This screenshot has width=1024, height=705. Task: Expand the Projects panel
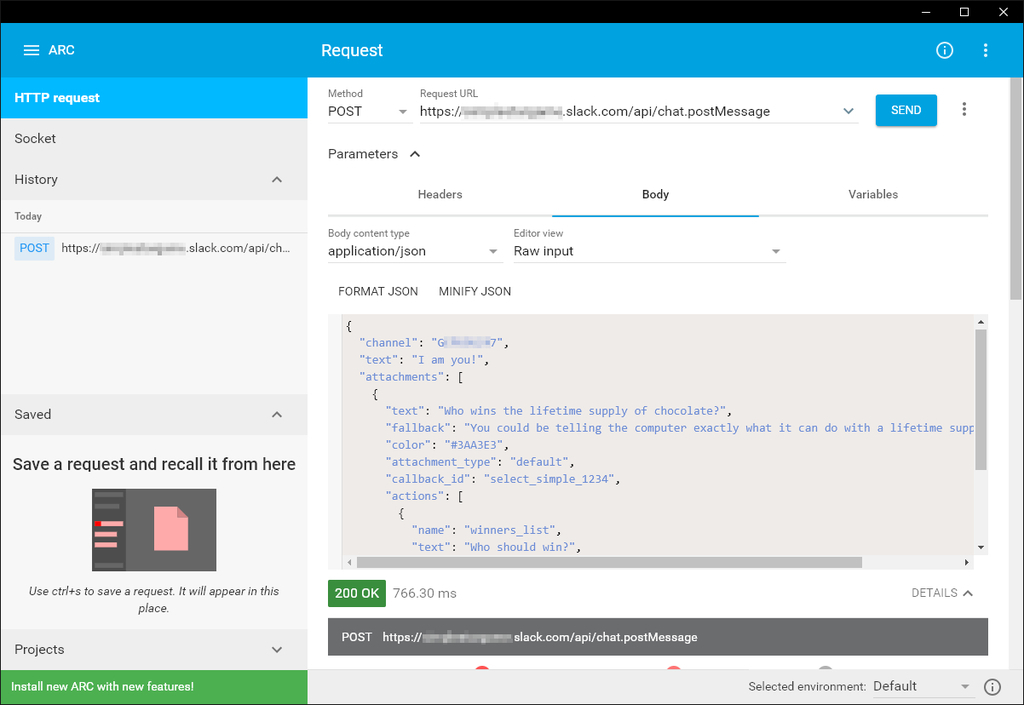coord(277,650)
